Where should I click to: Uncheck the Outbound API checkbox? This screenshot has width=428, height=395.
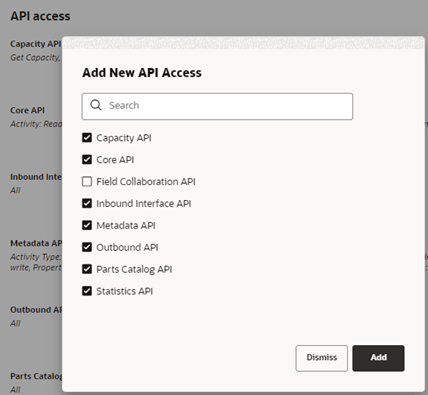pos(87,247)
